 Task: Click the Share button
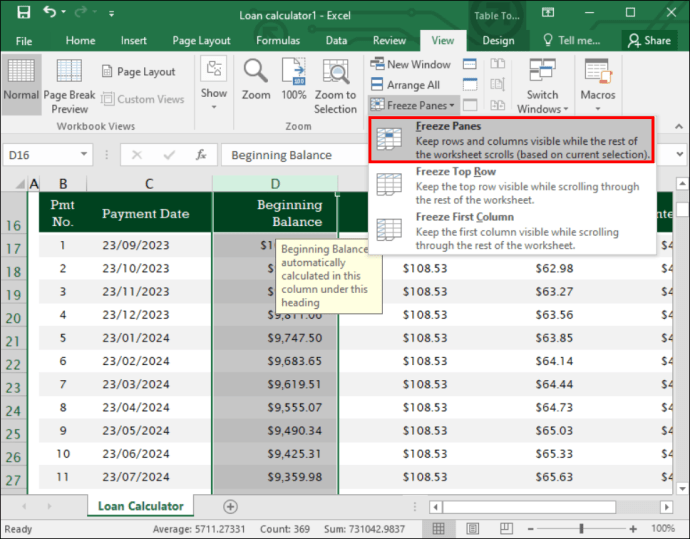649,40
